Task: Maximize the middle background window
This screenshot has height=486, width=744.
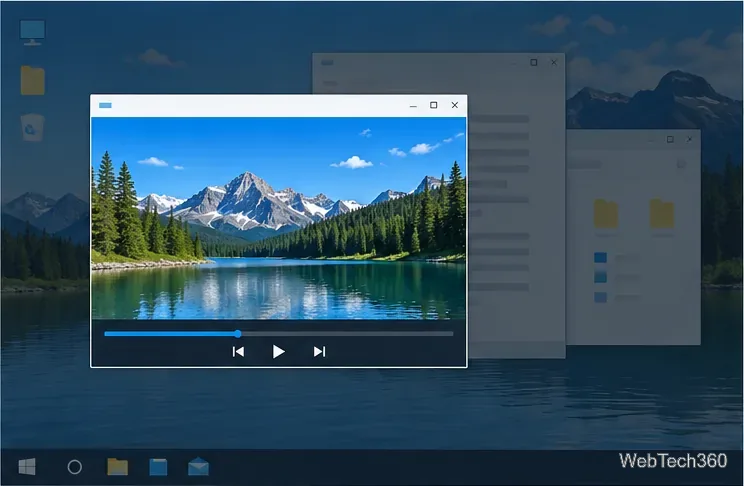Action: (534, 62)
